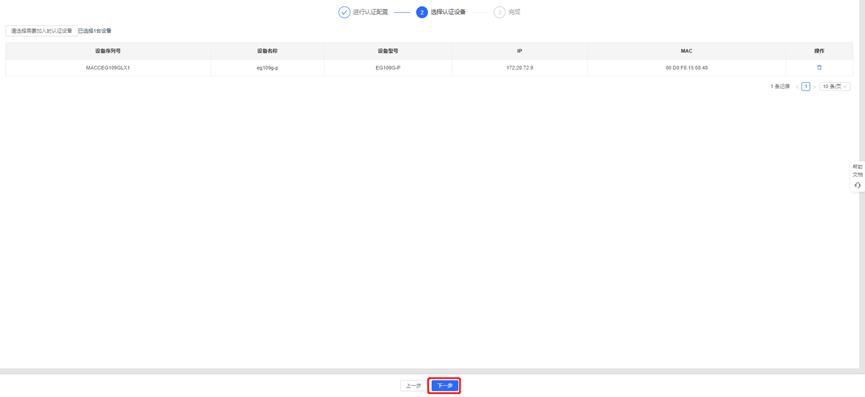Click serial number MACCEG109GLX1
This screenshot has height=397, width=865.
[108, 68]
